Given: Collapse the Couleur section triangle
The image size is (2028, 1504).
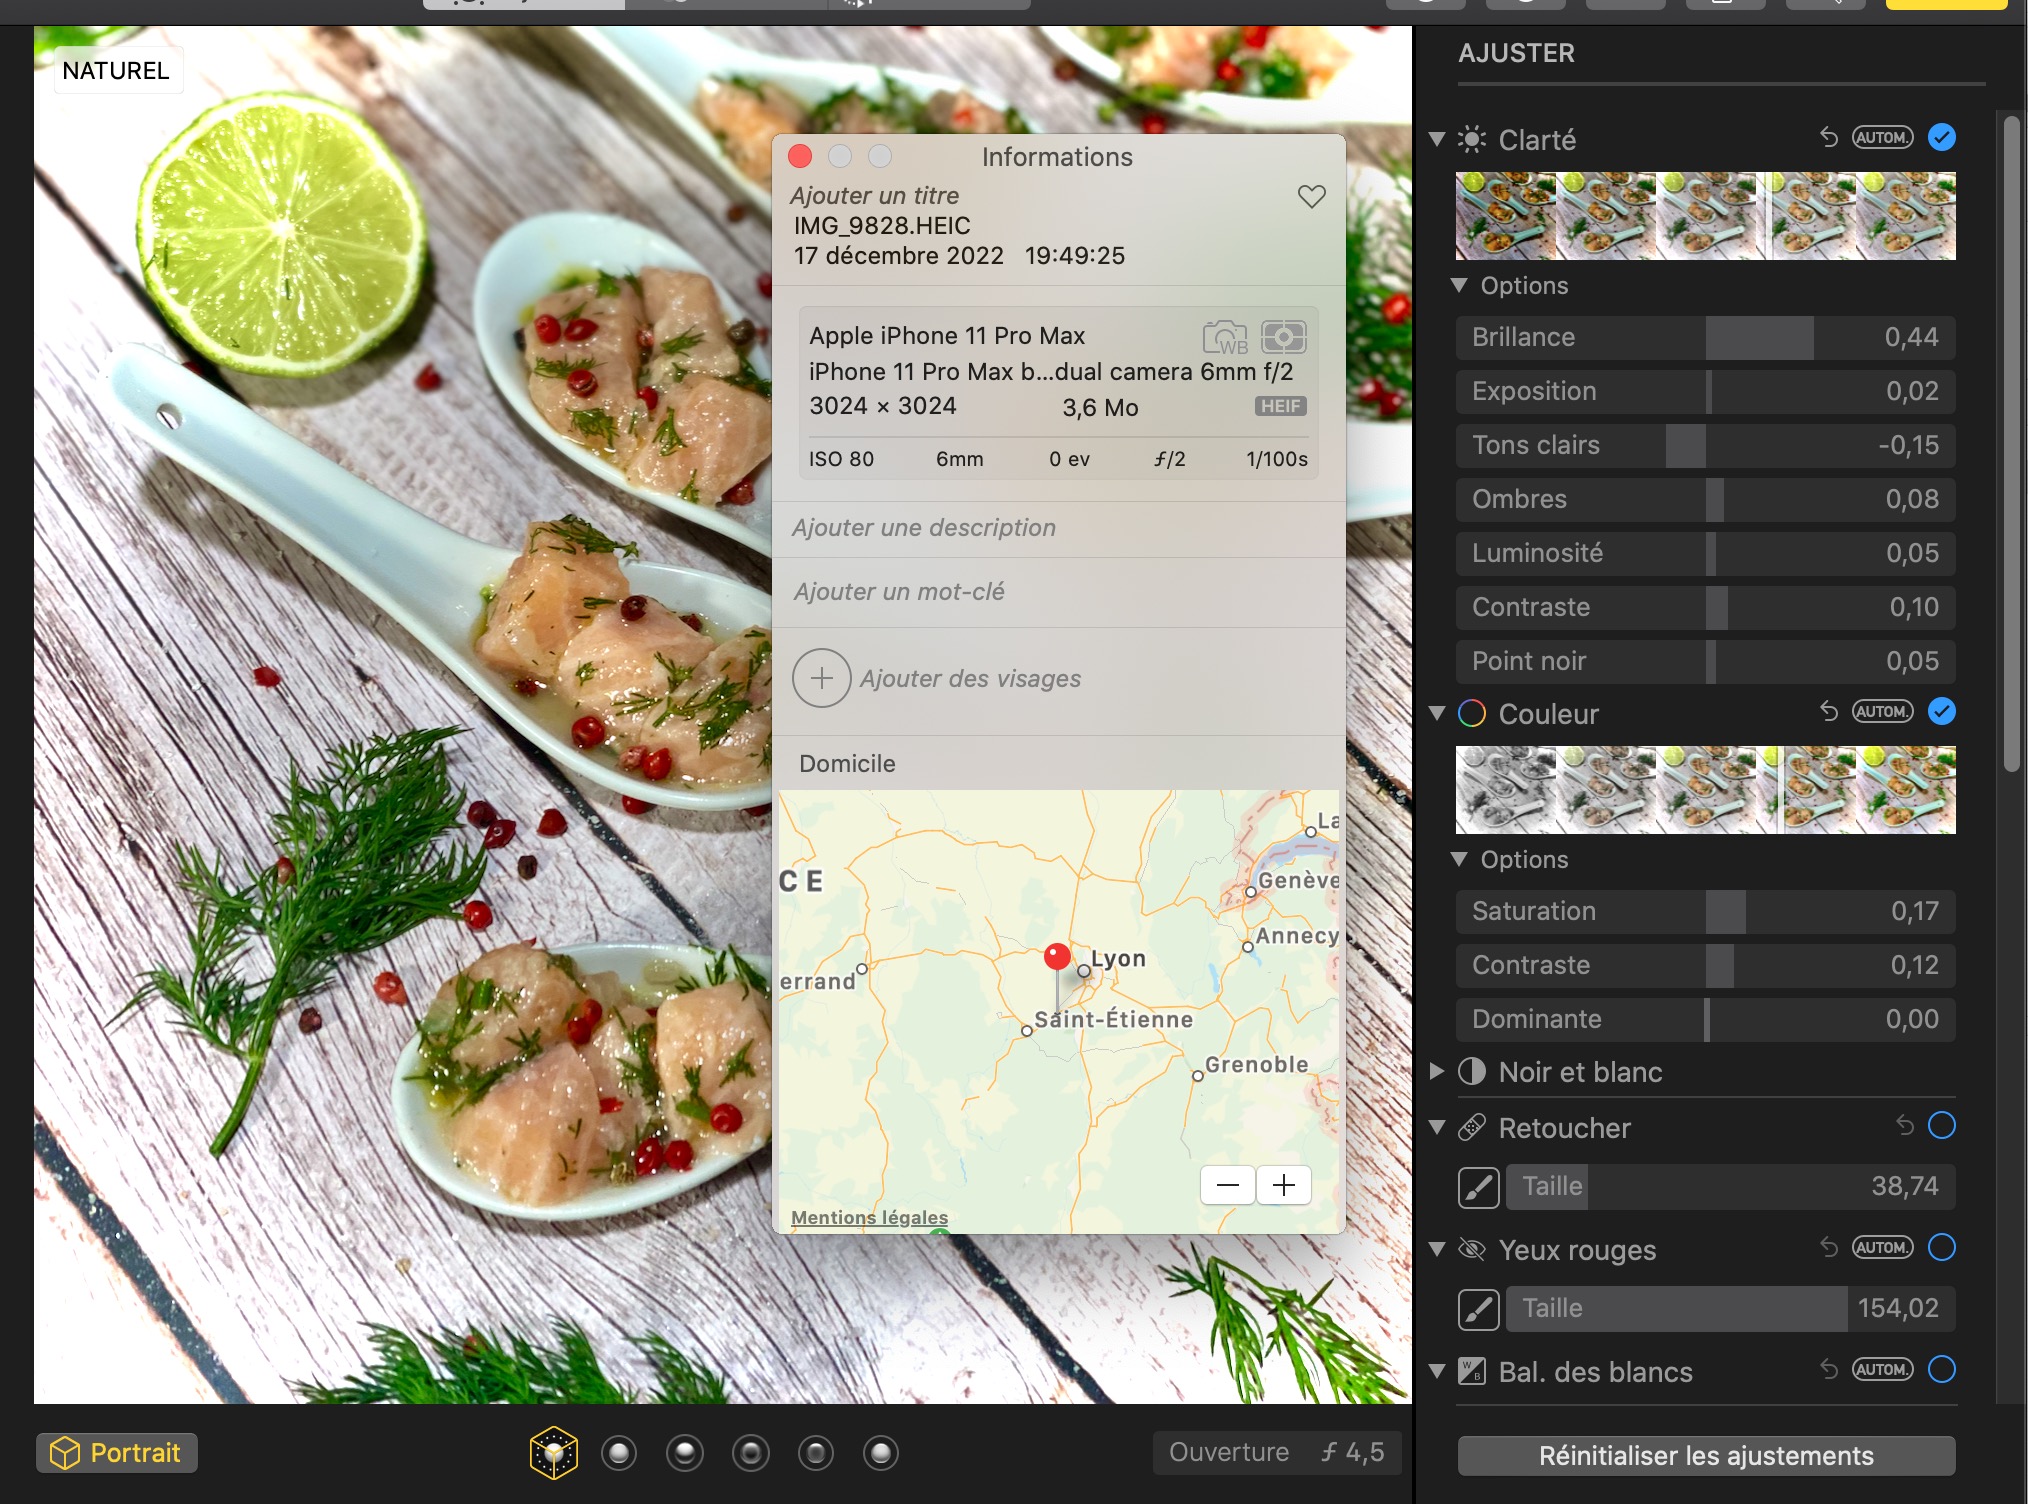Looking at the screenshot, I should tap(1437, 714).
